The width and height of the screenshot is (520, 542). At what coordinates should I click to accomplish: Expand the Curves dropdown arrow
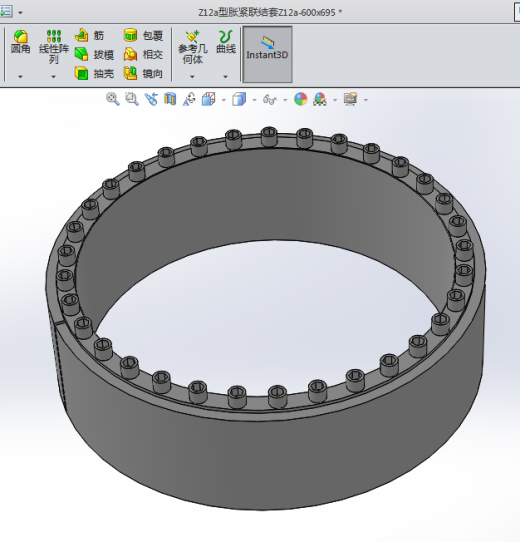click(x=225, y=76)
